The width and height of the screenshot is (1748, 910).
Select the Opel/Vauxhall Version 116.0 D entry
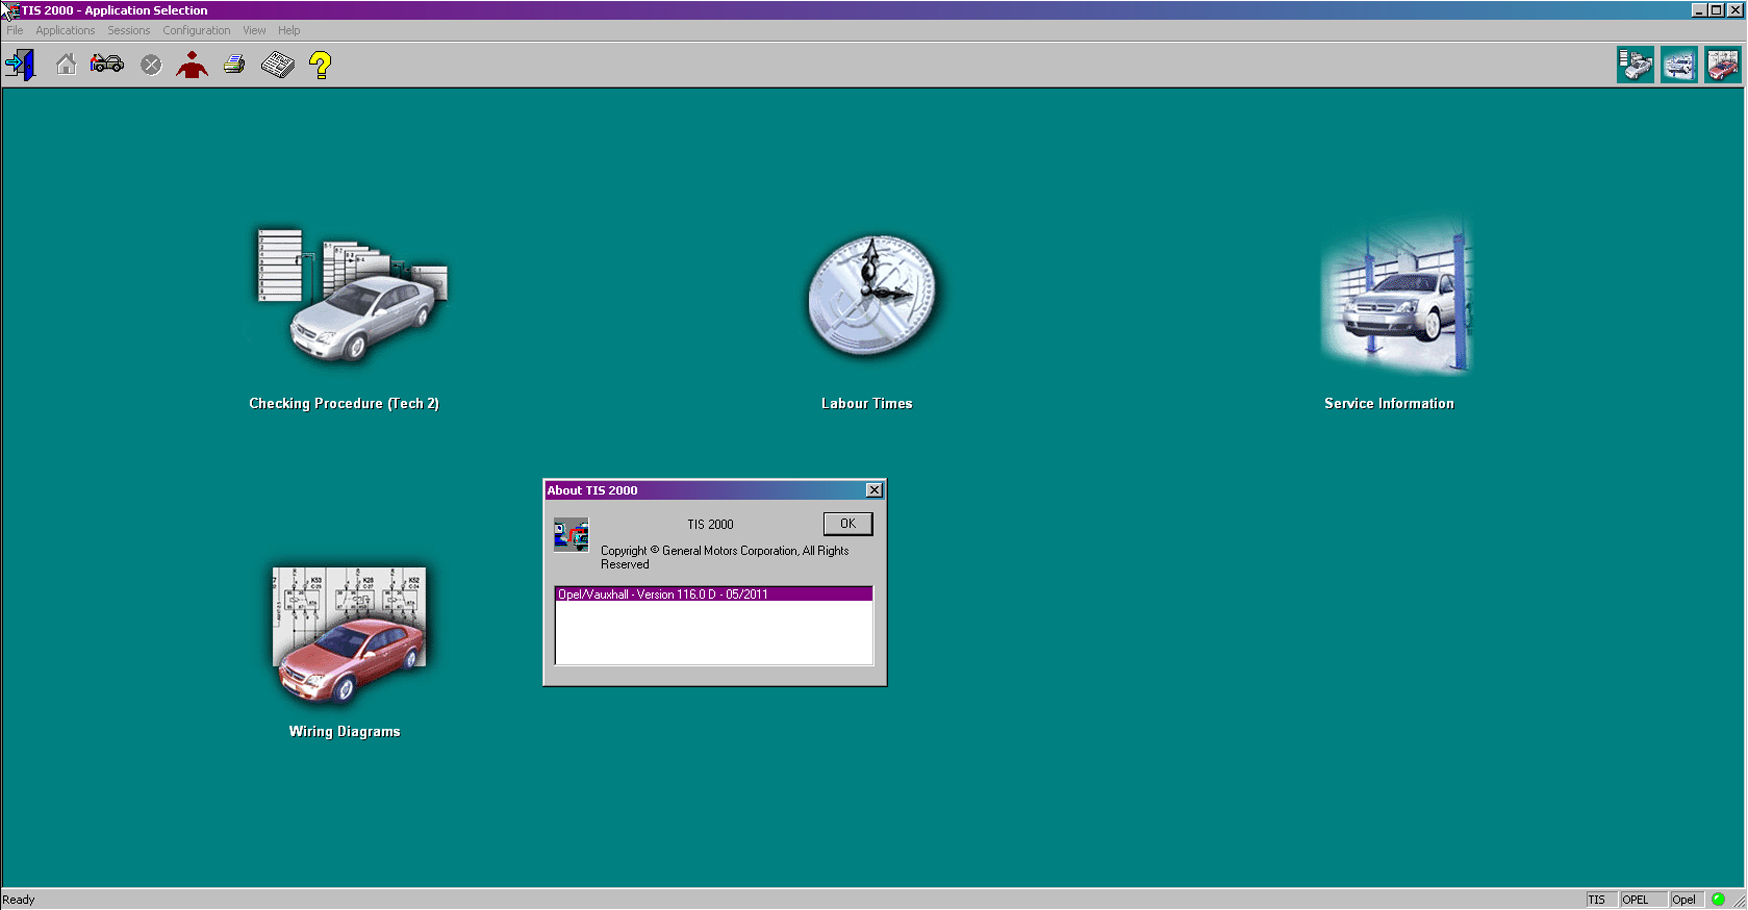[713, 594]
